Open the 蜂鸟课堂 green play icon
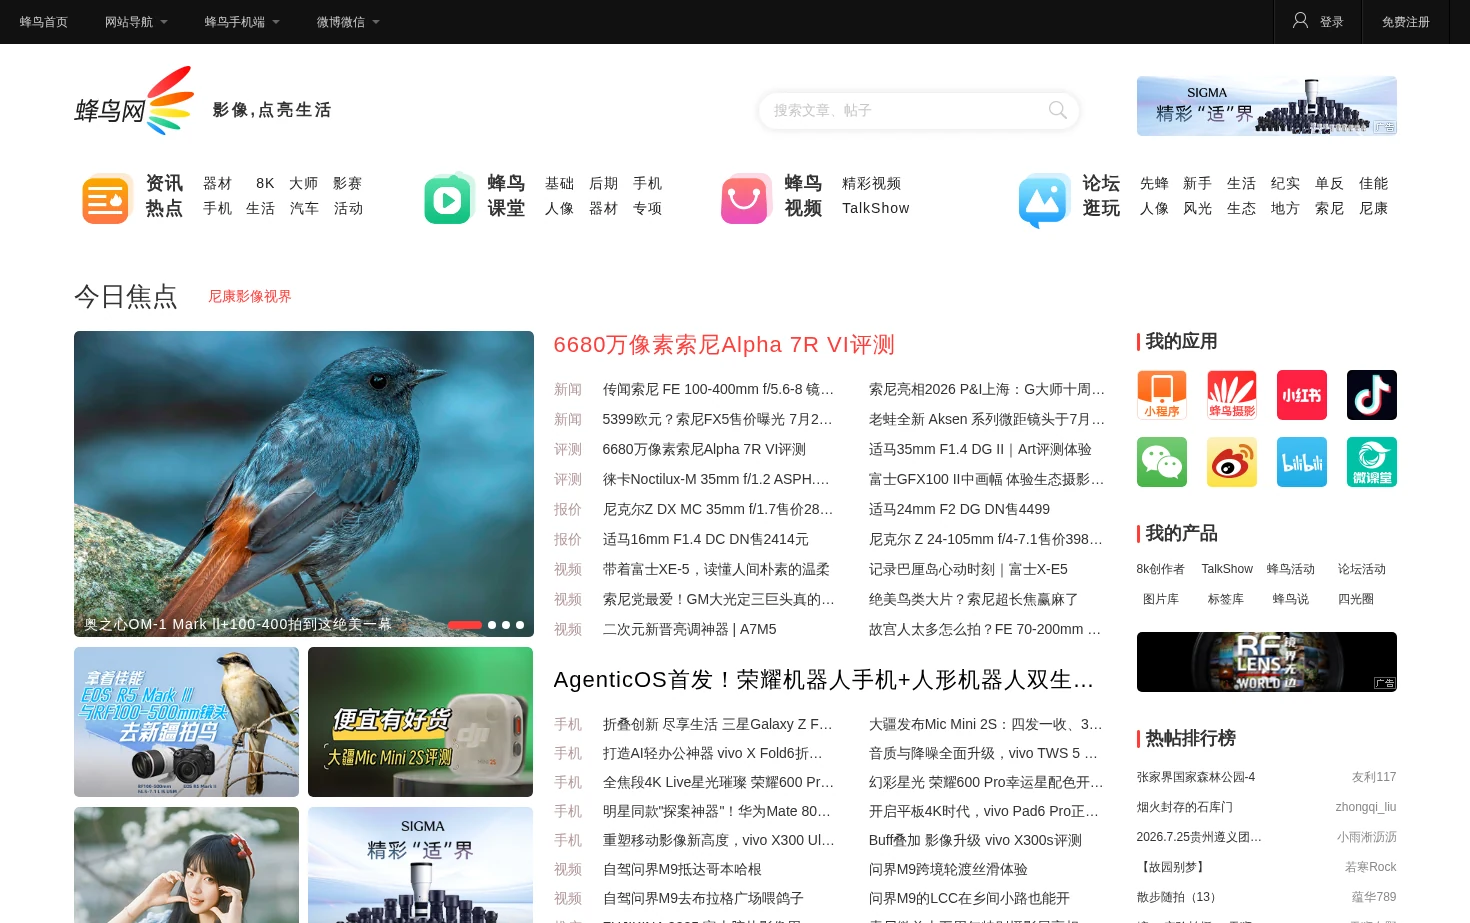Screen dimensions: 1470x923 point(448,199)
